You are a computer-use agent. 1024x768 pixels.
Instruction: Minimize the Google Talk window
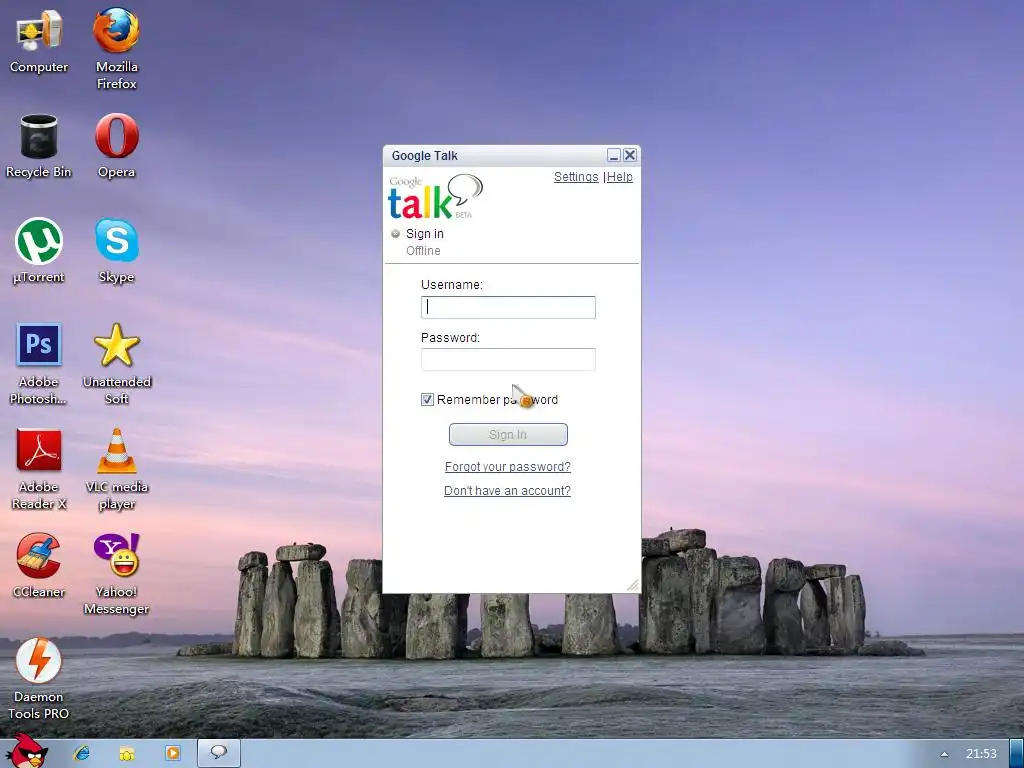(613, 155)
